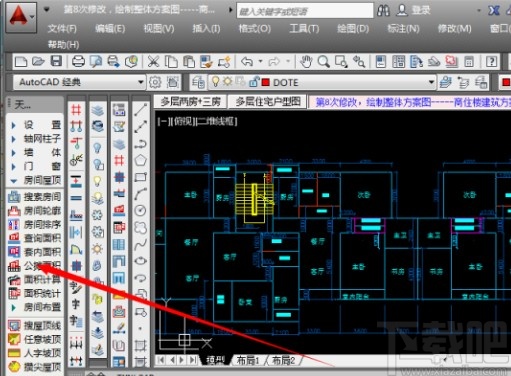Click the Cut scissors icon
Image resolution: width=511 pixels, height=376 pixels.
click(x=153, y=62)
